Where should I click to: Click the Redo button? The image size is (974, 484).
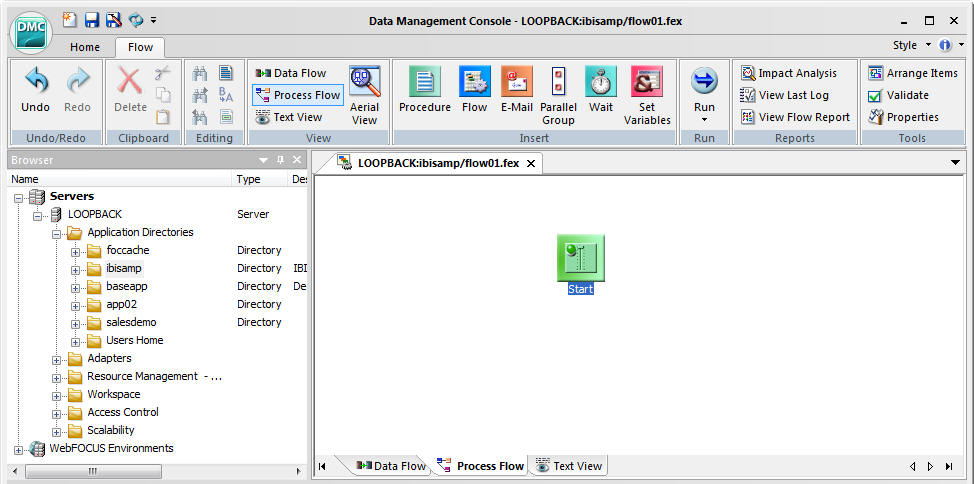pyautogui.click(x=78, y=89)
